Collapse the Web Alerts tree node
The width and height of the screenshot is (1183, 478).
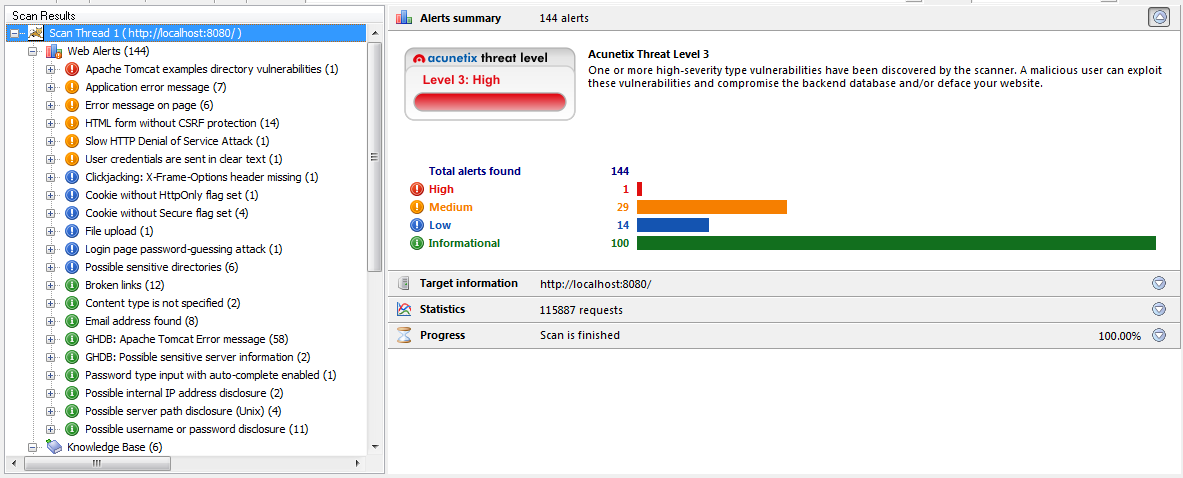click(33, 51)
